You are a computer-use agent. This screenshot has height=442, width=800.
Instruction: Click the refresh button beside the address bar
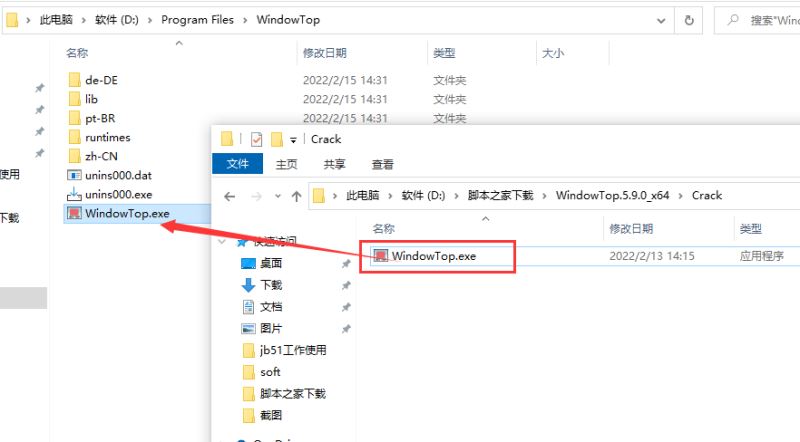689,20
